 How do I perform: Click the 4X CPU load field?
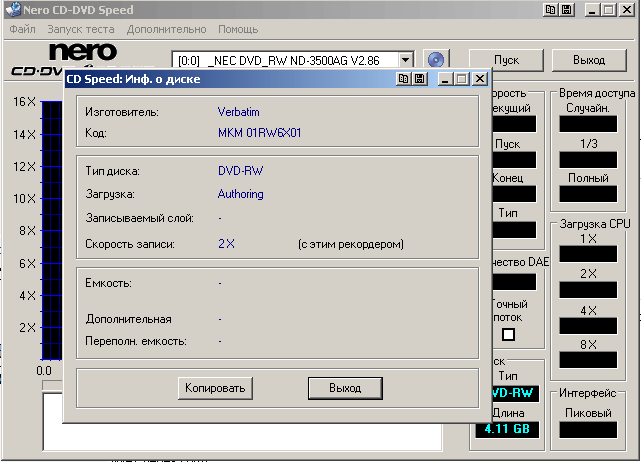click(x=588, y=326)
